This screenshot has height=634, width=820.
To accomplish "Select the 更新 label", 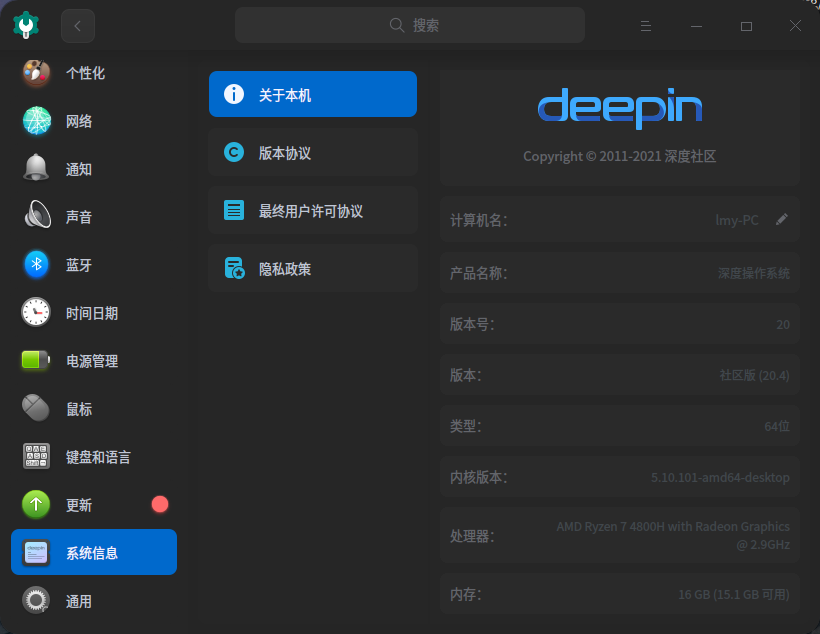I will [79, 505].
